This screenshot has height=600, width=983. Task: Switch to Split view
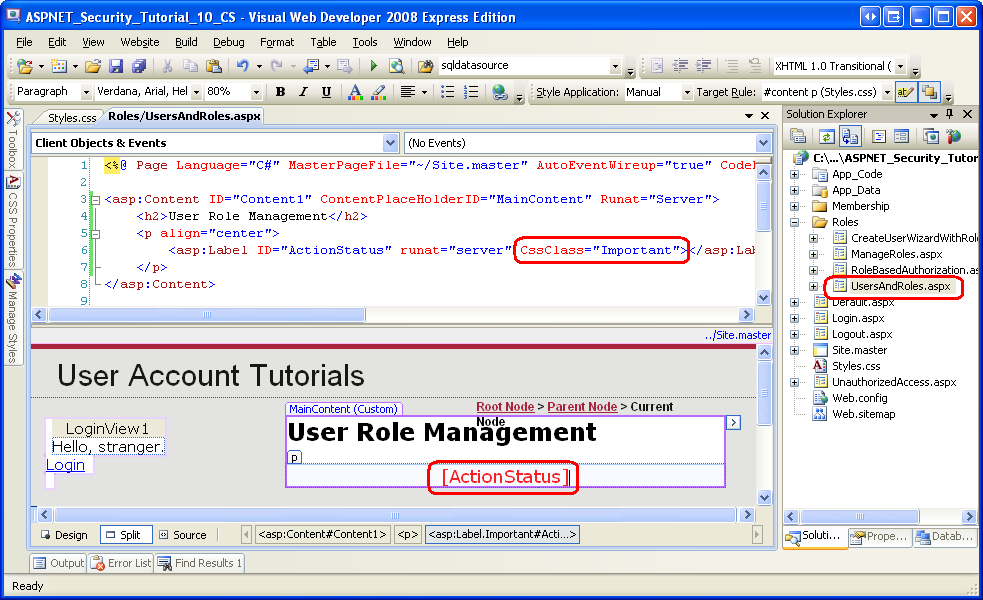click(125, 535)
